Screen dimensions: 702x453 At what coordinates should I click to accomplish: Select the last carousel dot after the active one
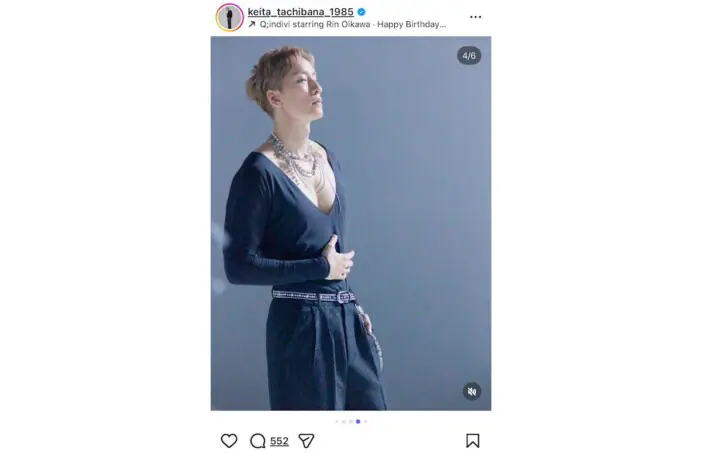coord(366,422)
